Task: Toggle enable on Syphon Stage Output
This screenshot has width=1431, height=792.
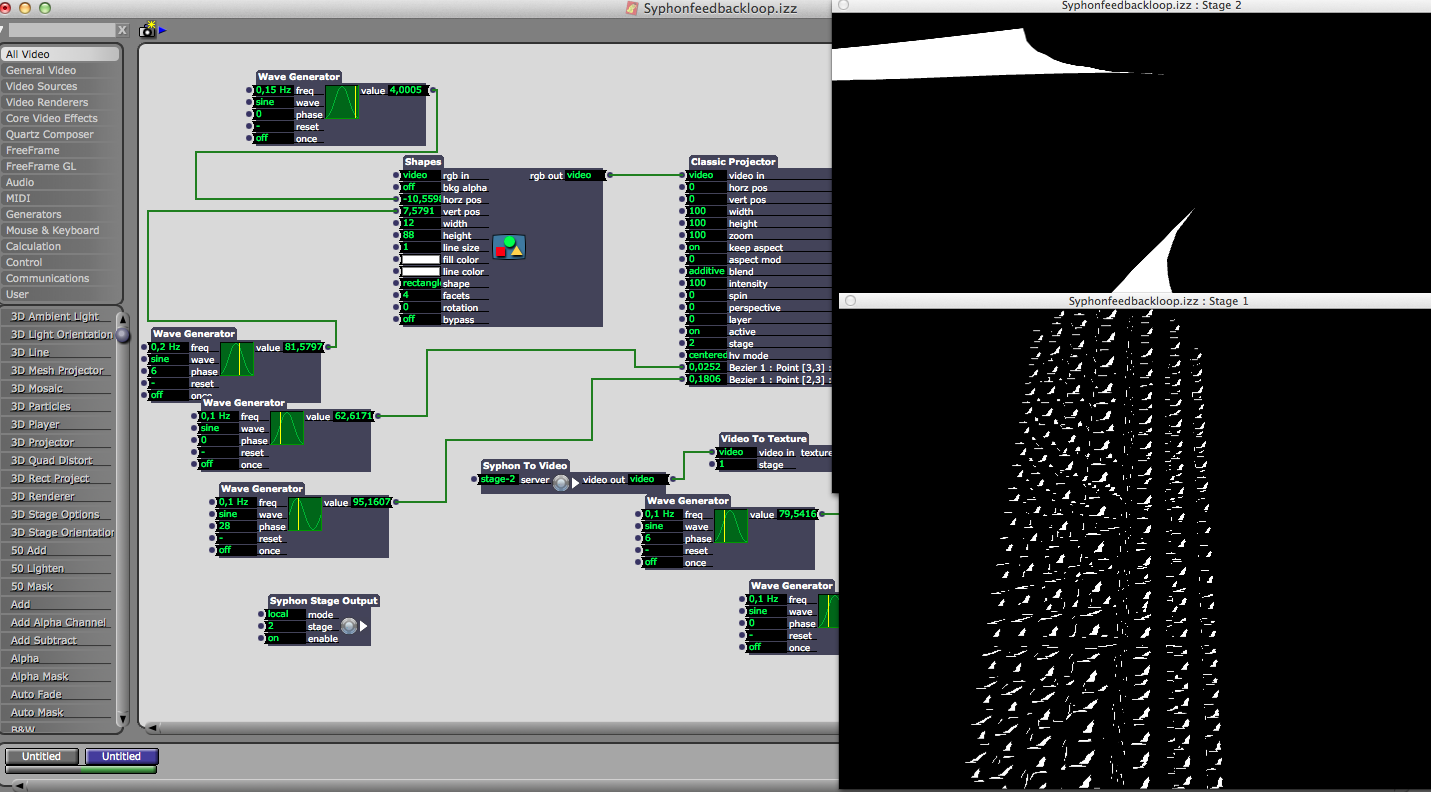Action: [285, 639]
